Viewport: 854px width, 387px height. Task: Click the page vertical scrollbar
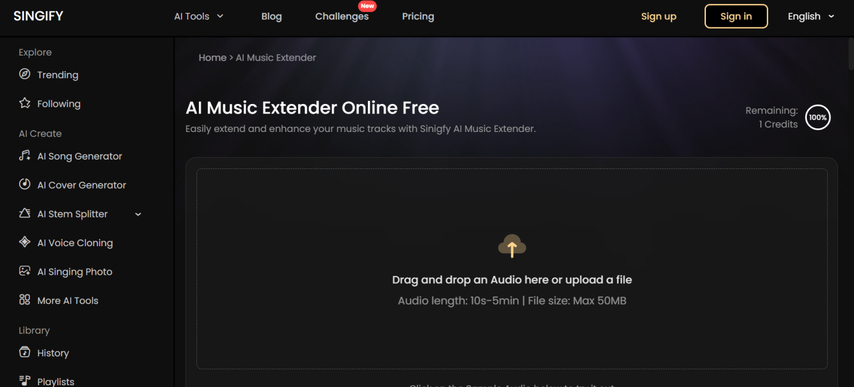click(850, 54)
